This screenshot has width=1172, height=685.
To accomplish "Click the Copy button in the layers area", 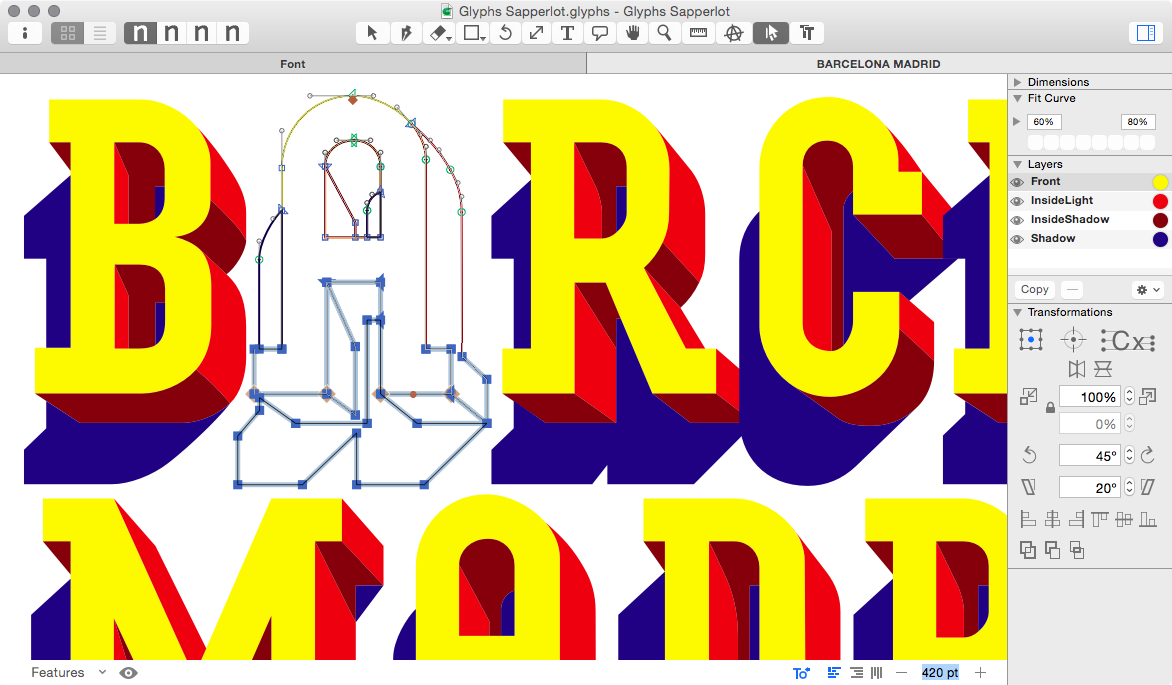I will [x=1034, y=289].
